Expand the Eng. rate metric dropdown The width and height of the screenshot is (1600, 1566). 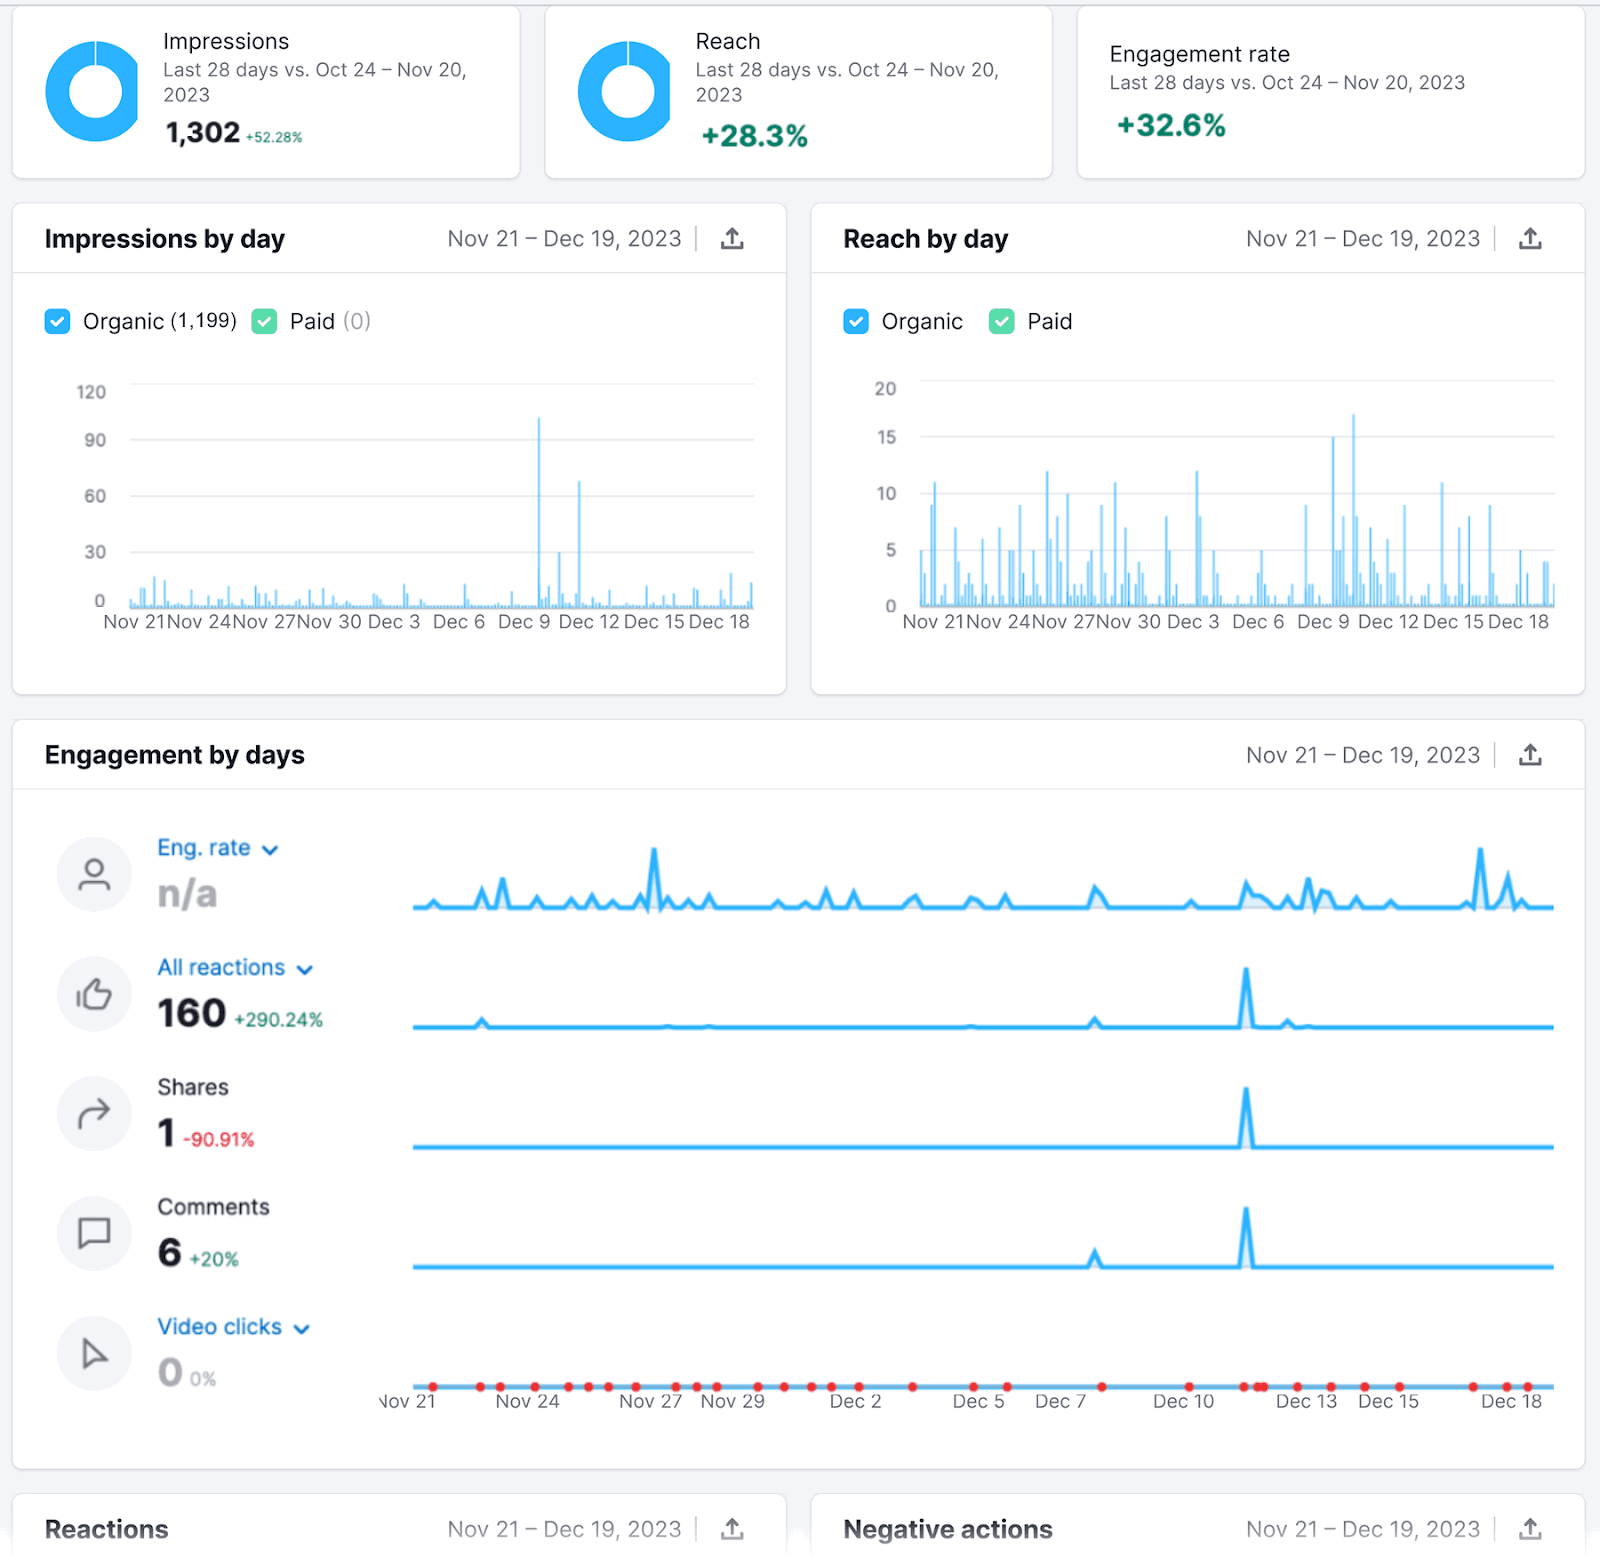(270, 848)
